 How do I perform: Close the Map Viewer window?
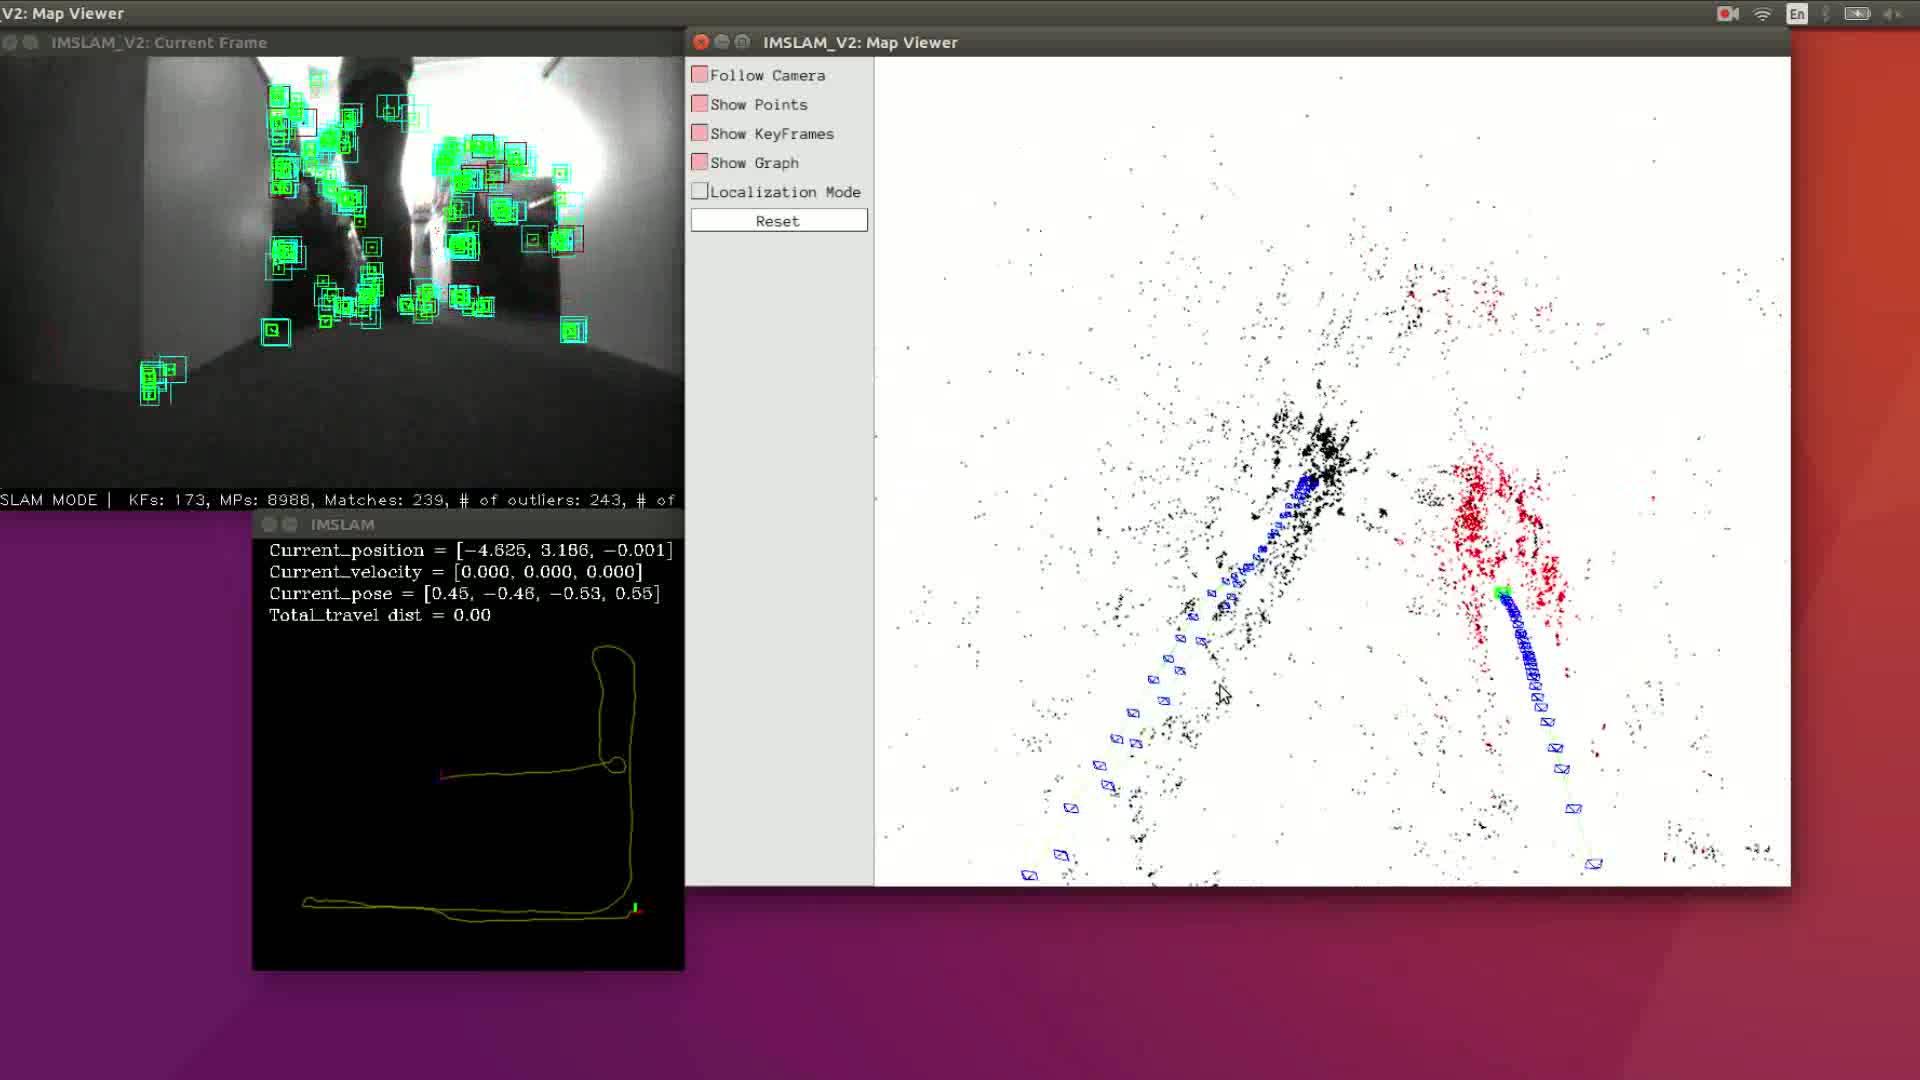pyautogui.click(x=701, y=42)
